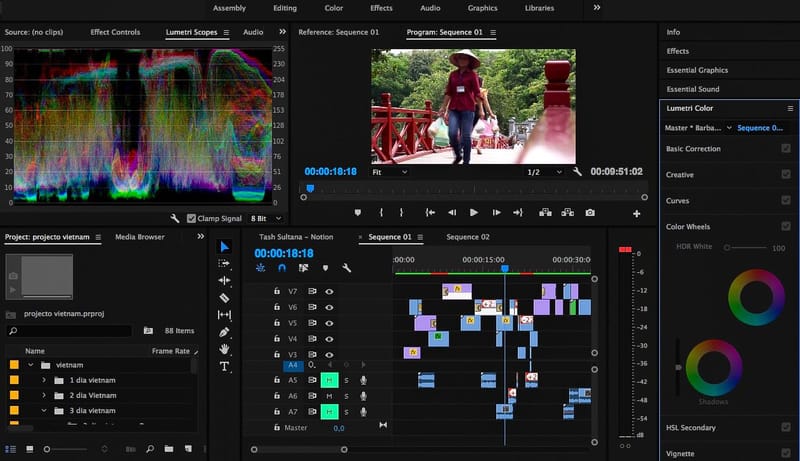Select the Razor tool

click(x=224, y=298)
